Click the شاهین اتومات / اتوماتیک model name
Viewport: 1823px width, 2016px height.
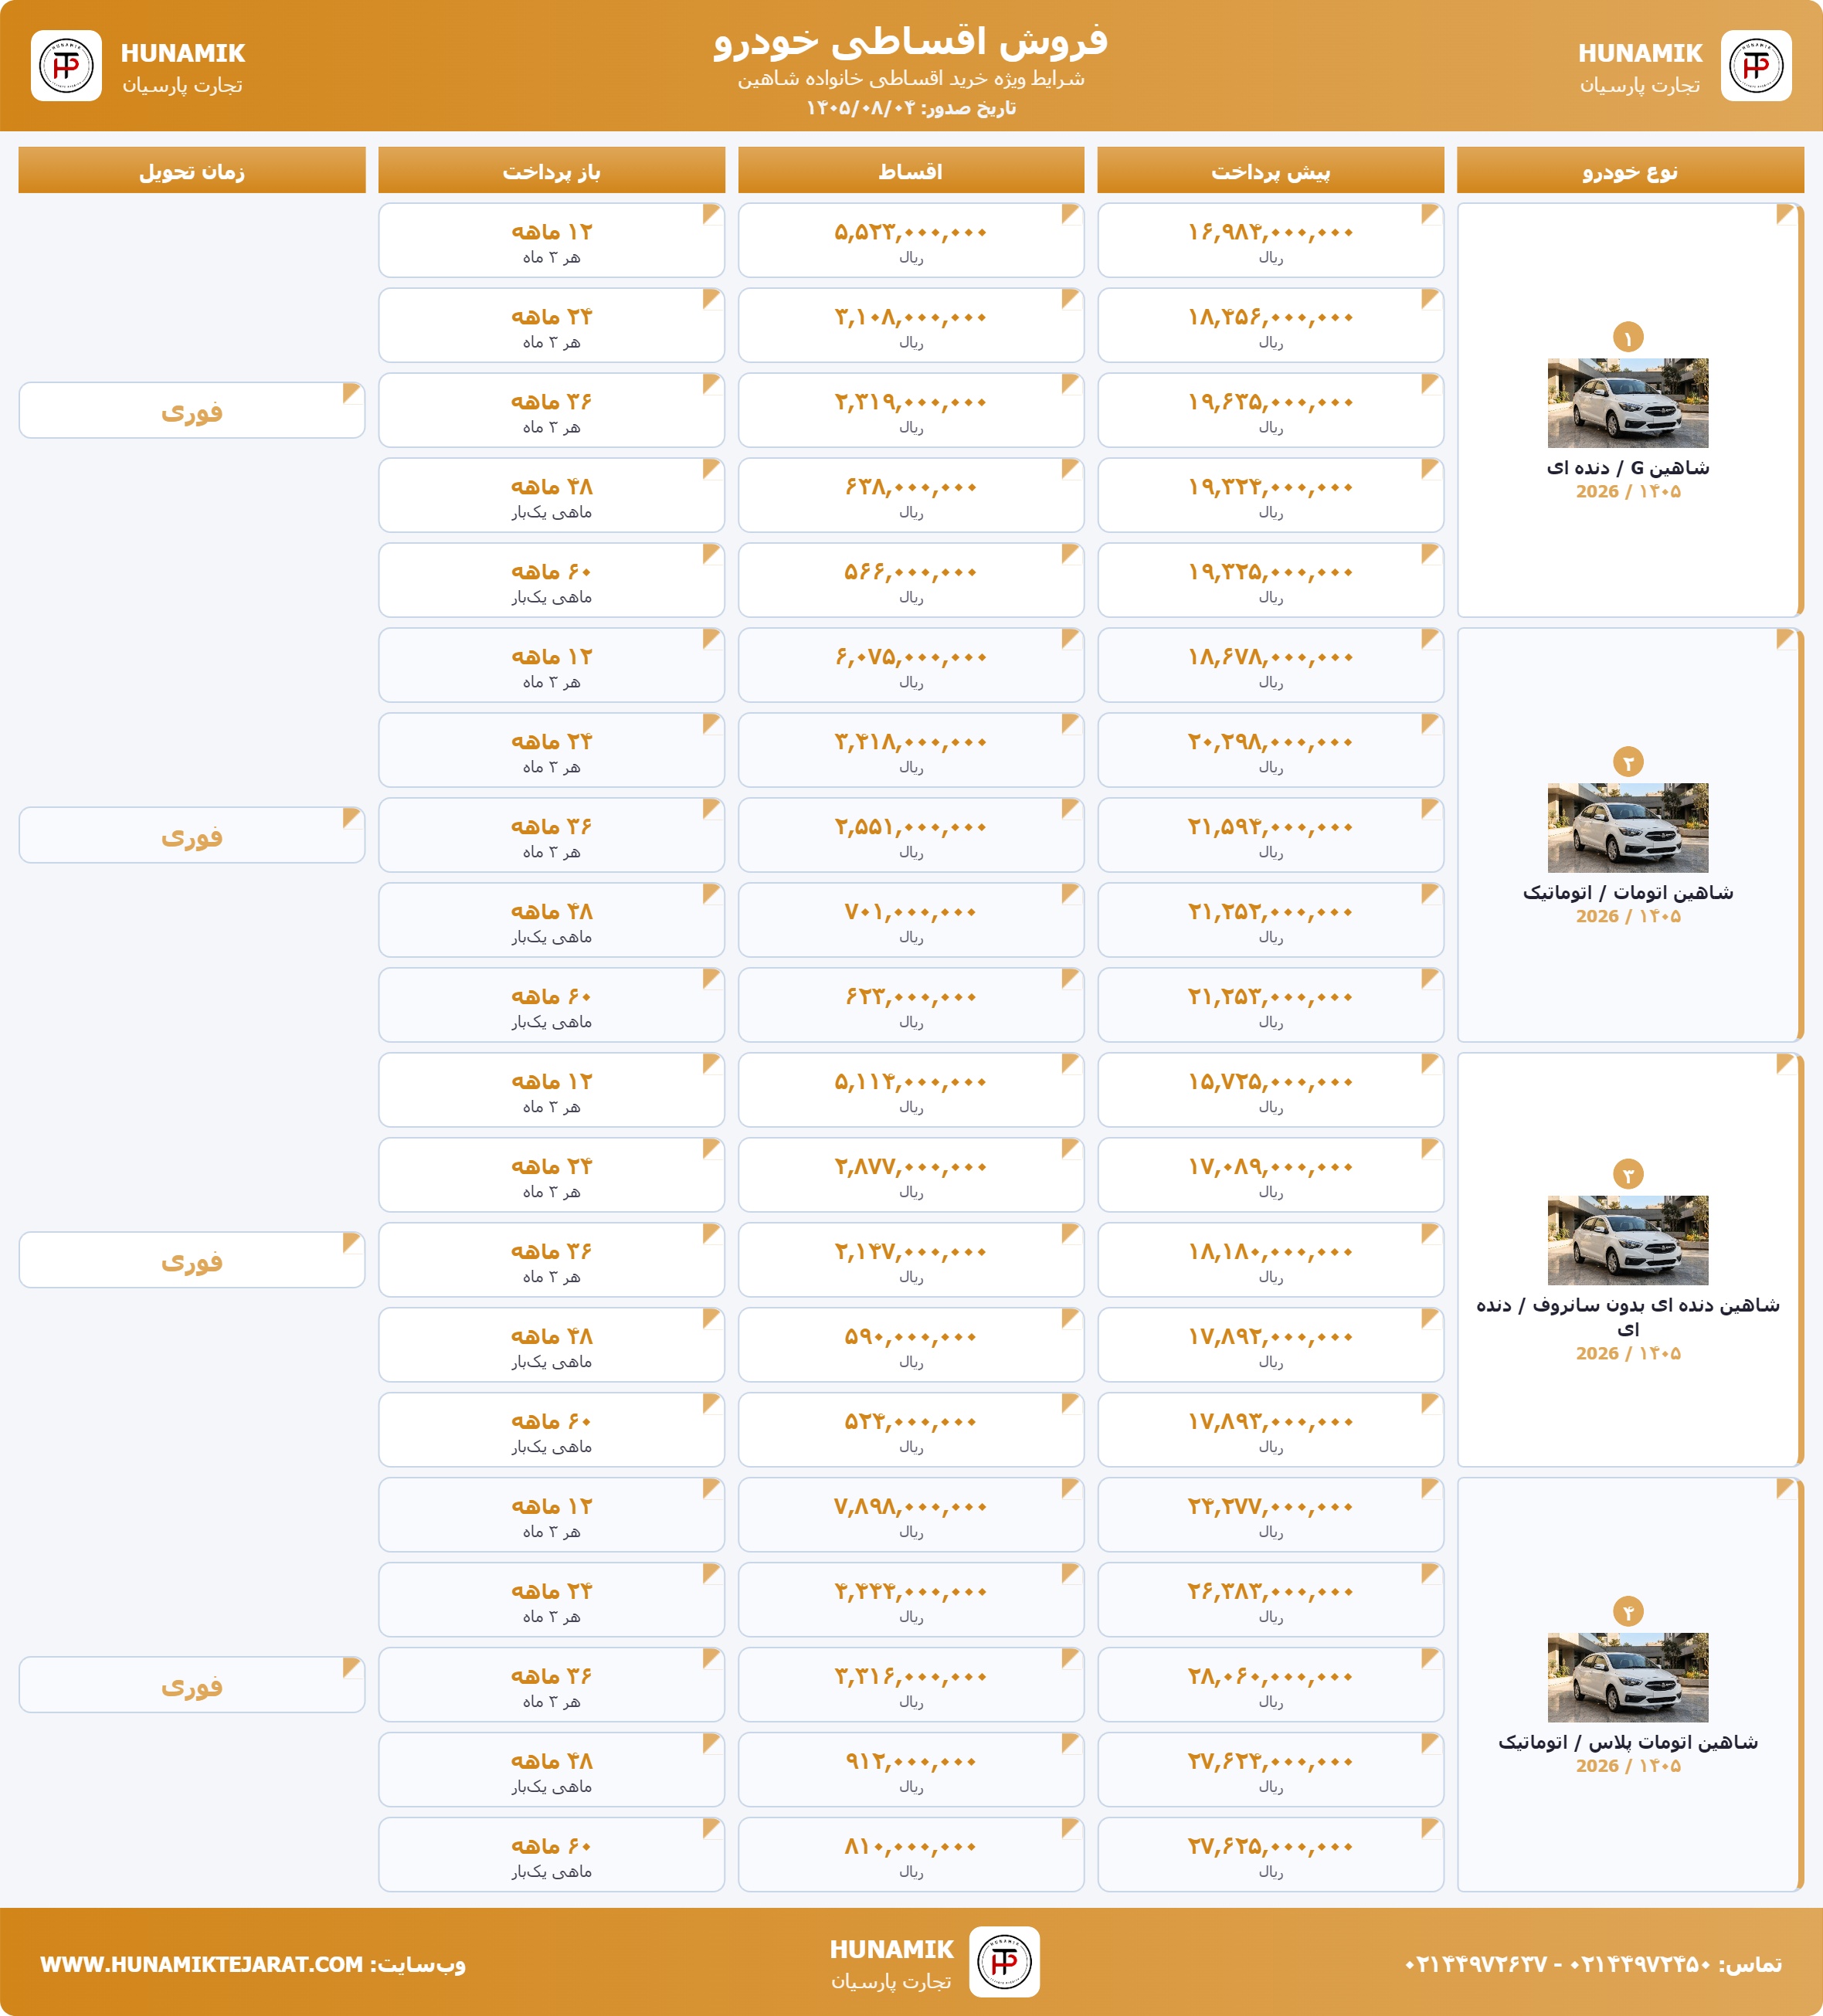click(1628, 892)
